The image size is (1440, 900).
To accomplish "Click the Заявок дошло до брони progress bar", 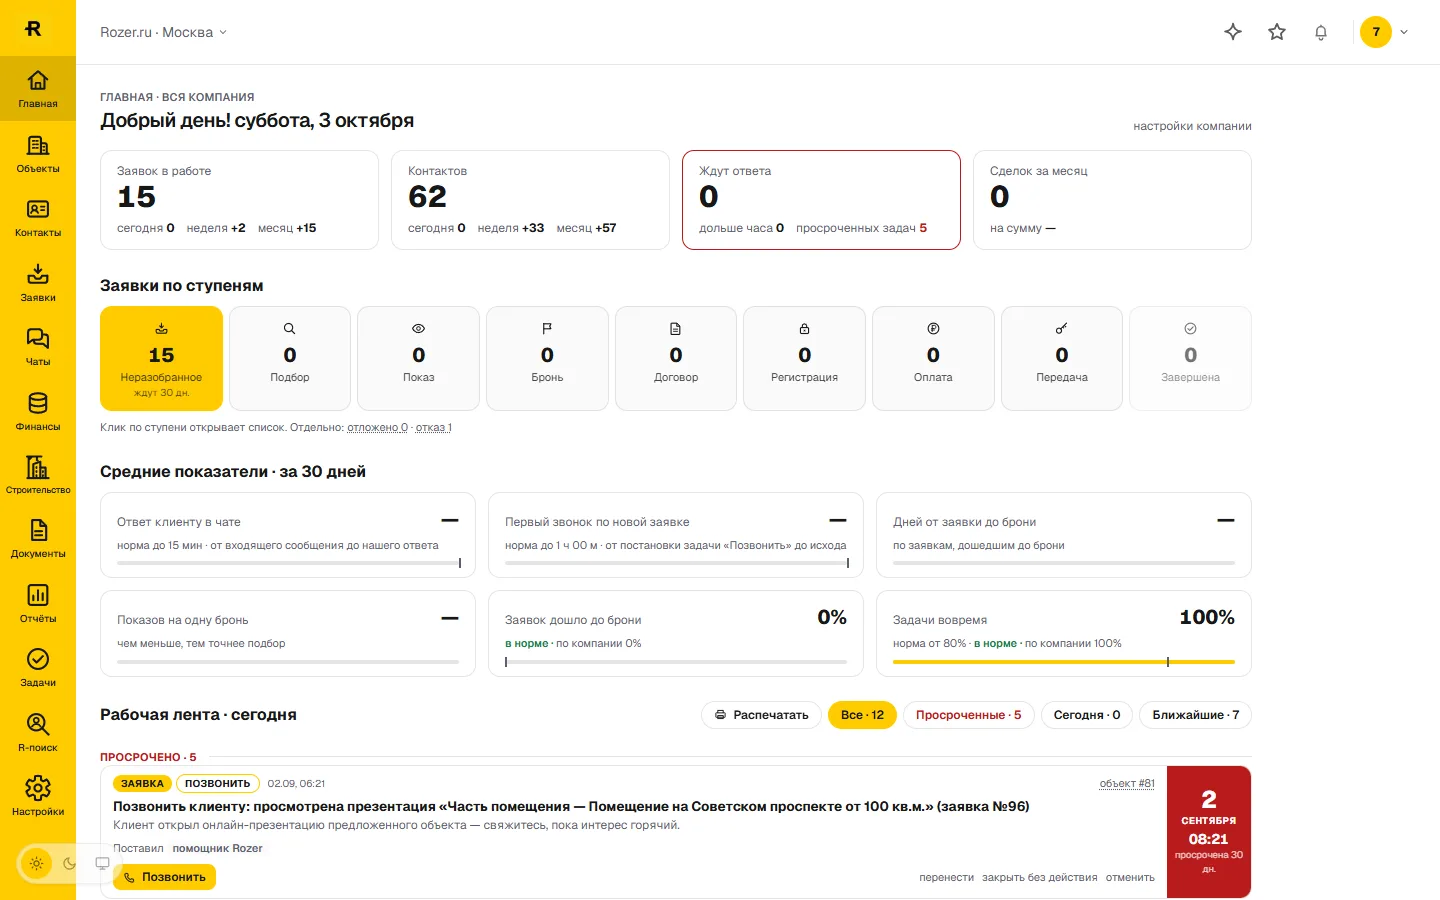I will point(676,662).
